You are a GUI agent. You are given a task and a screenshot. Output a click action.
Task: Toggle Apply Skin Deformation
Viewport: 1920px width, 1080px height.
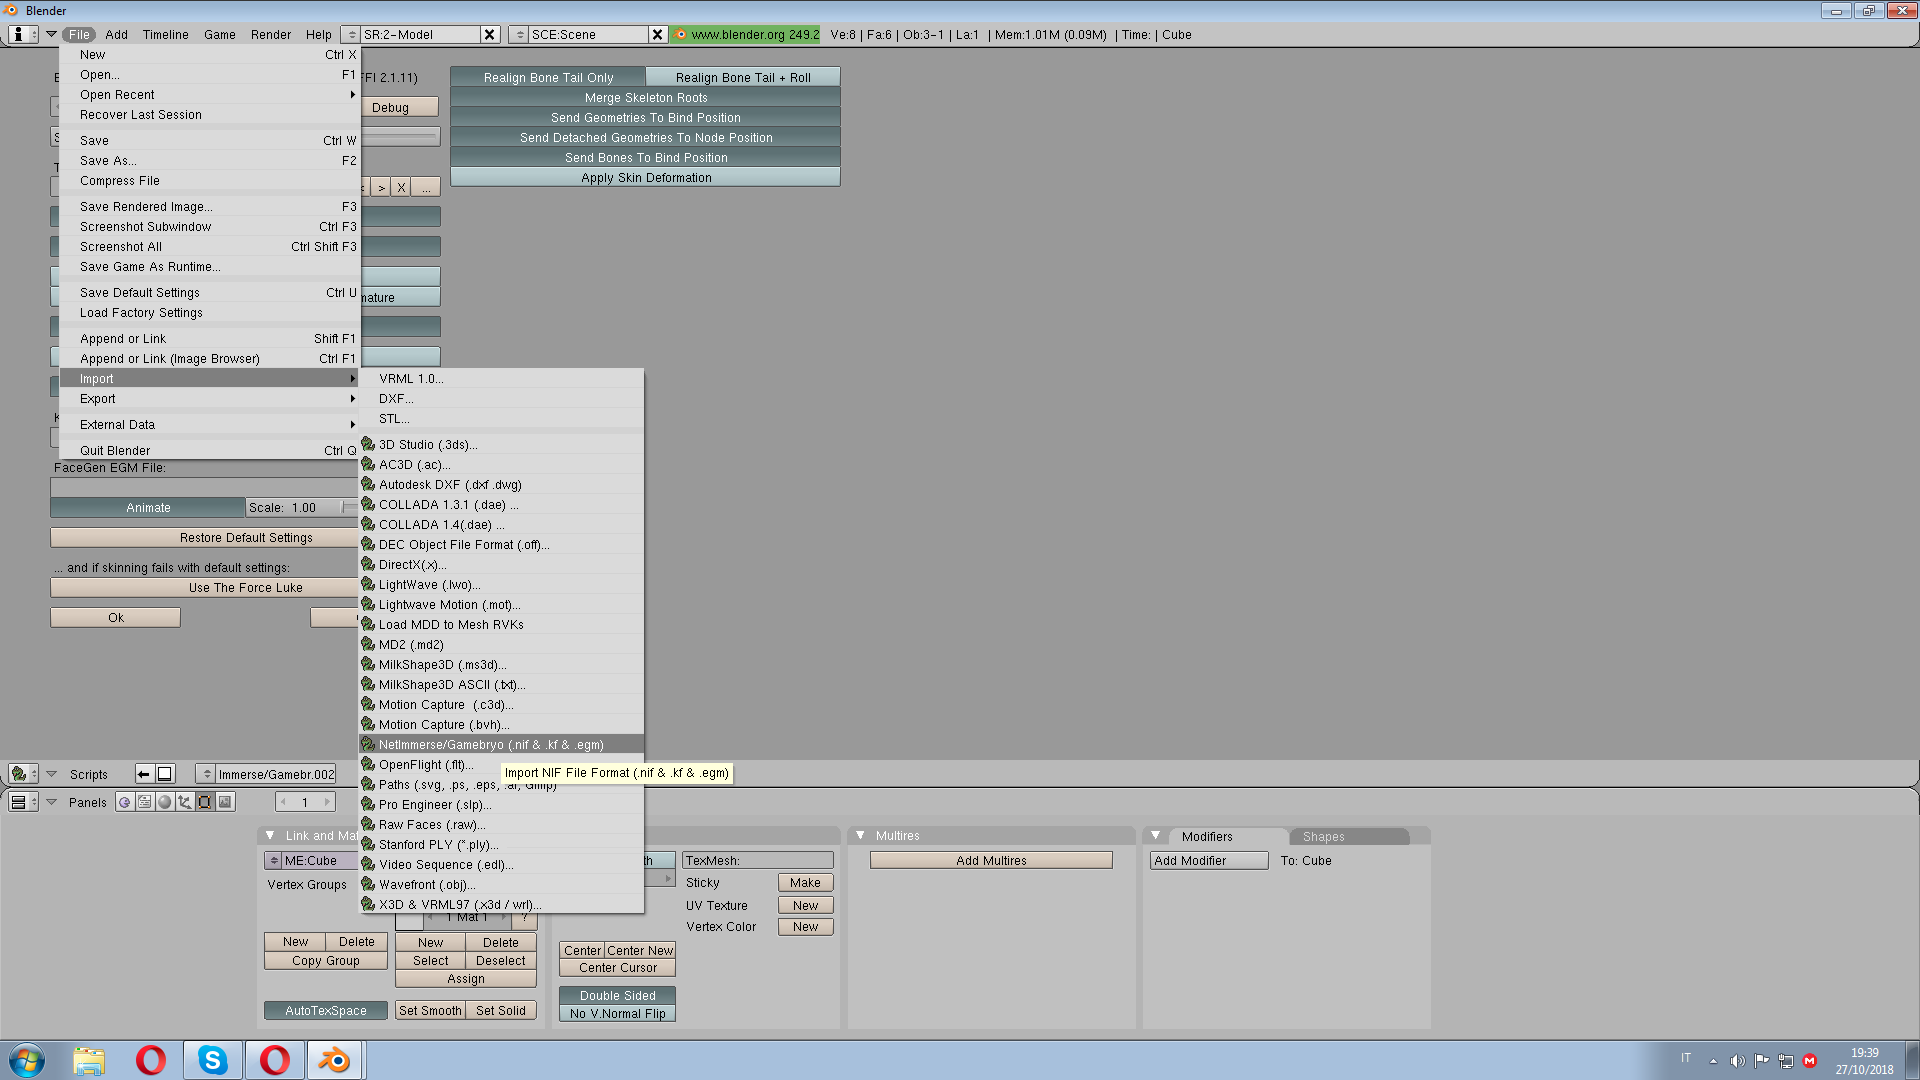[x=646, y=177]
